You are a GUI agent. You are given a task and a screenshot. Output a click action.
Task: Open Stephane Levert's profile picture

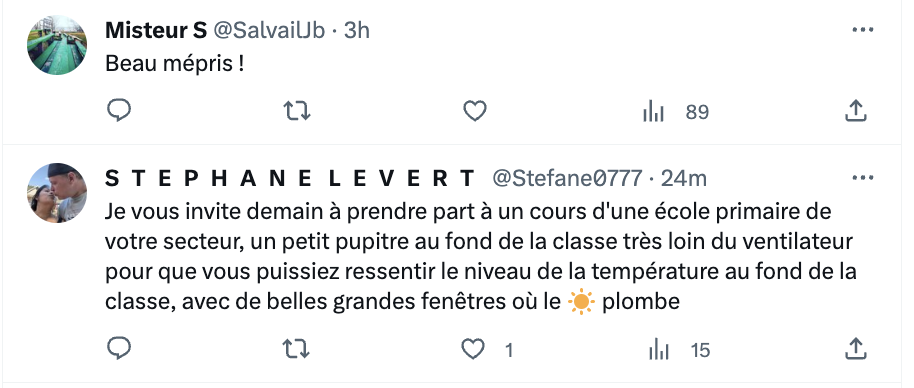click(57, 193)
